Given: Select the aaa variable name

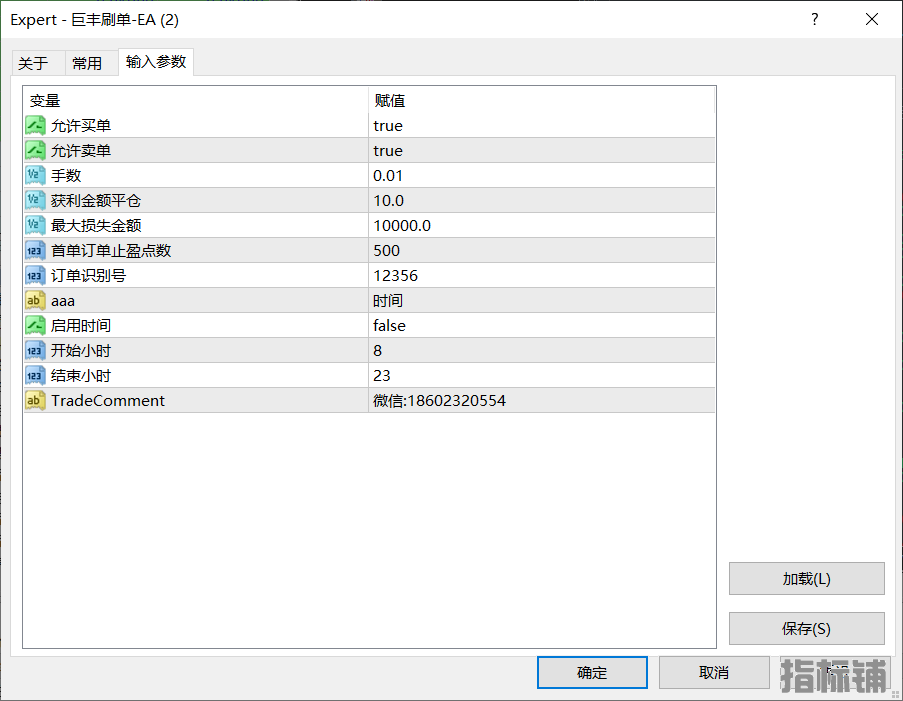Looking at the screenshot, I should [x=63, y=301].
